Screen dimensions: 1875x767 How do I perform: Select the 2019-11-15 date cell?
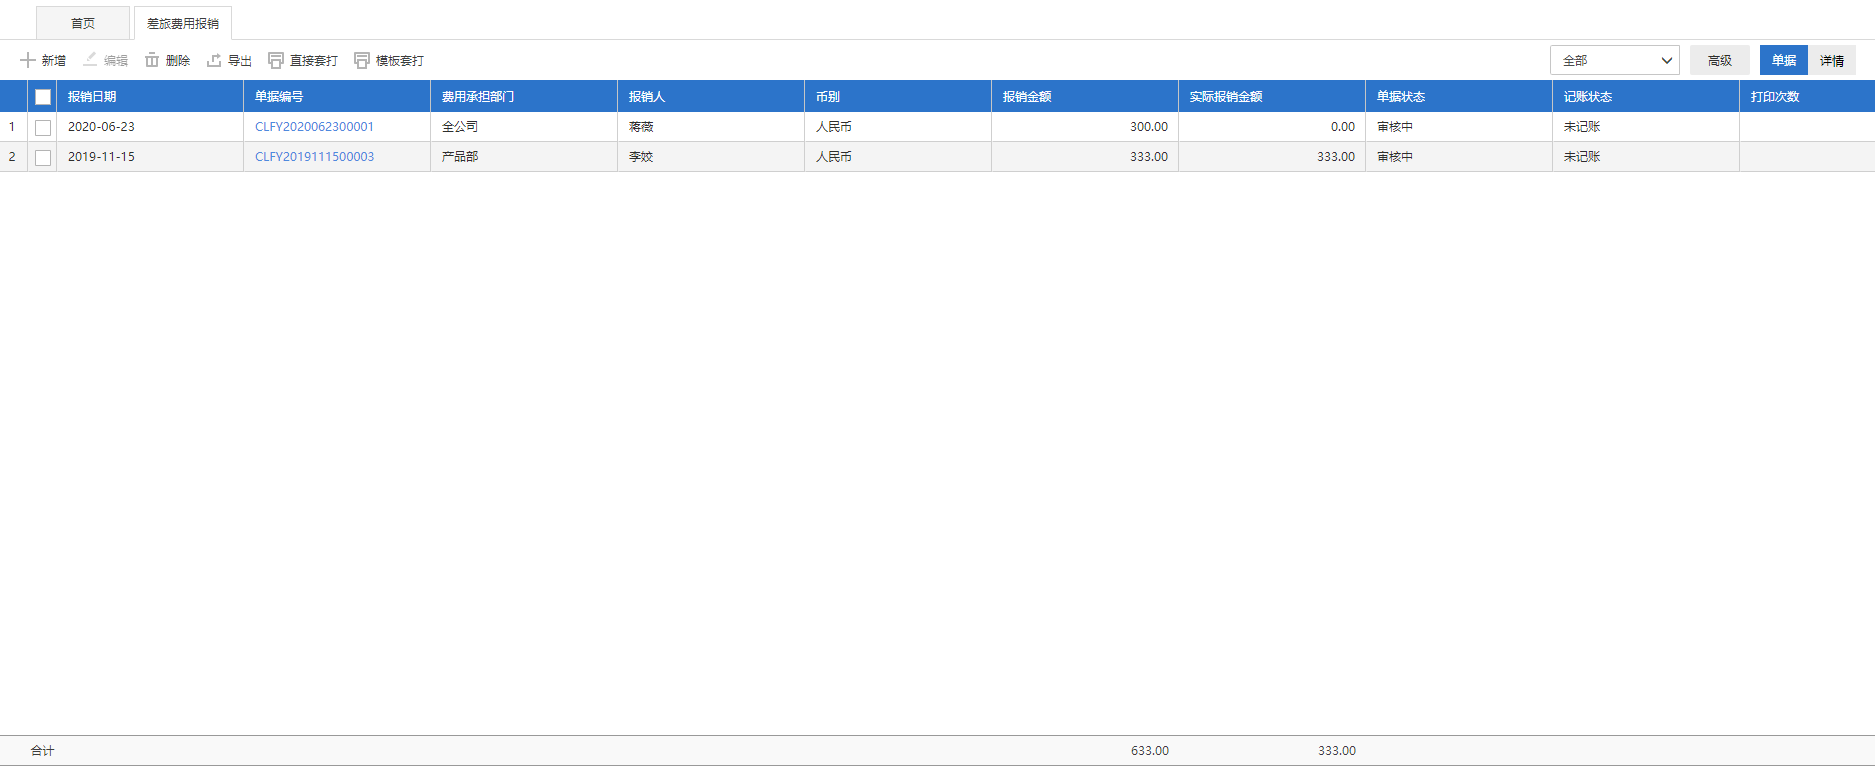[150, 157]
